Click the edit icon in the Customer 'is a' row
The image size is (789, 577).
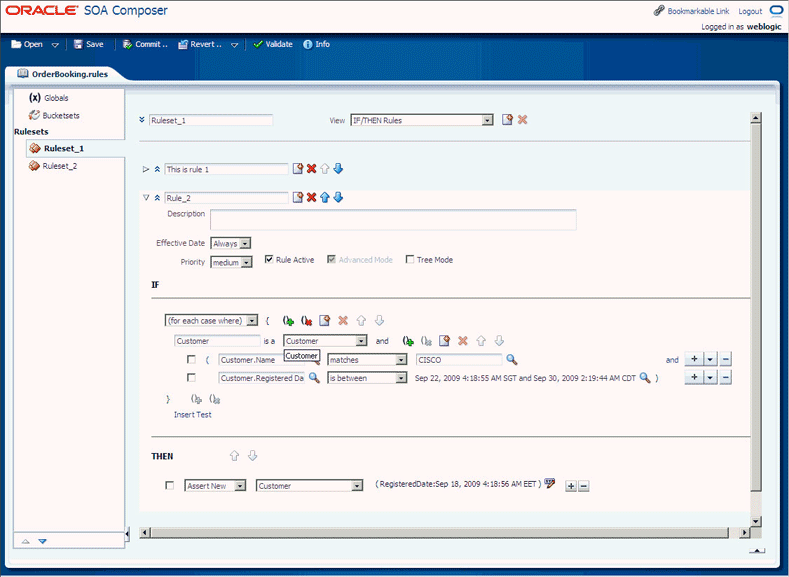(x=444, y=341)
